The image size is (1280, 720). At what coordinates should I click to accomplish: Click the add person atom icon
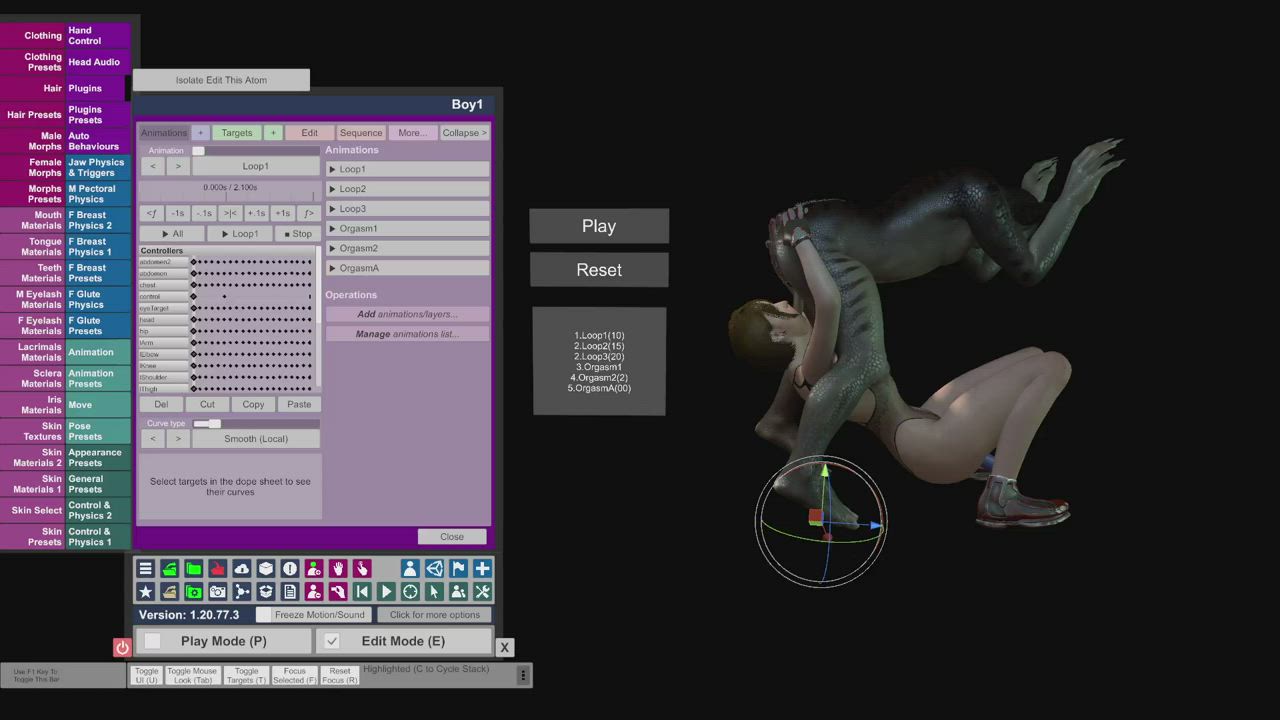tap(314, 568)
